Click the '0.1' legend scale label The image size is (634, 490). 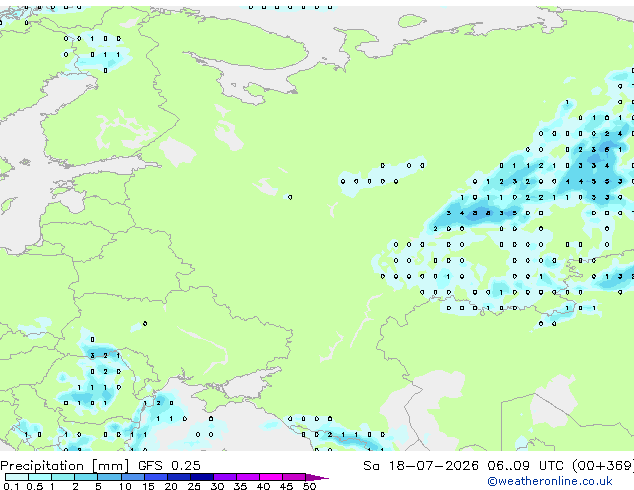11,486
